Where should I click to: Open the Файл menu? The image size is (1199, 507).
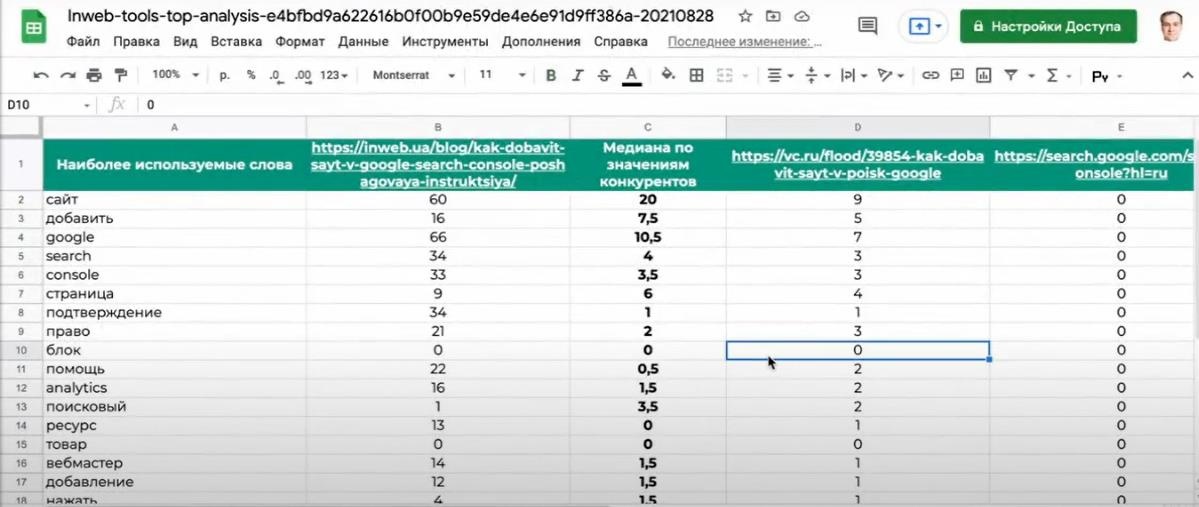click(x=83, y=42)
